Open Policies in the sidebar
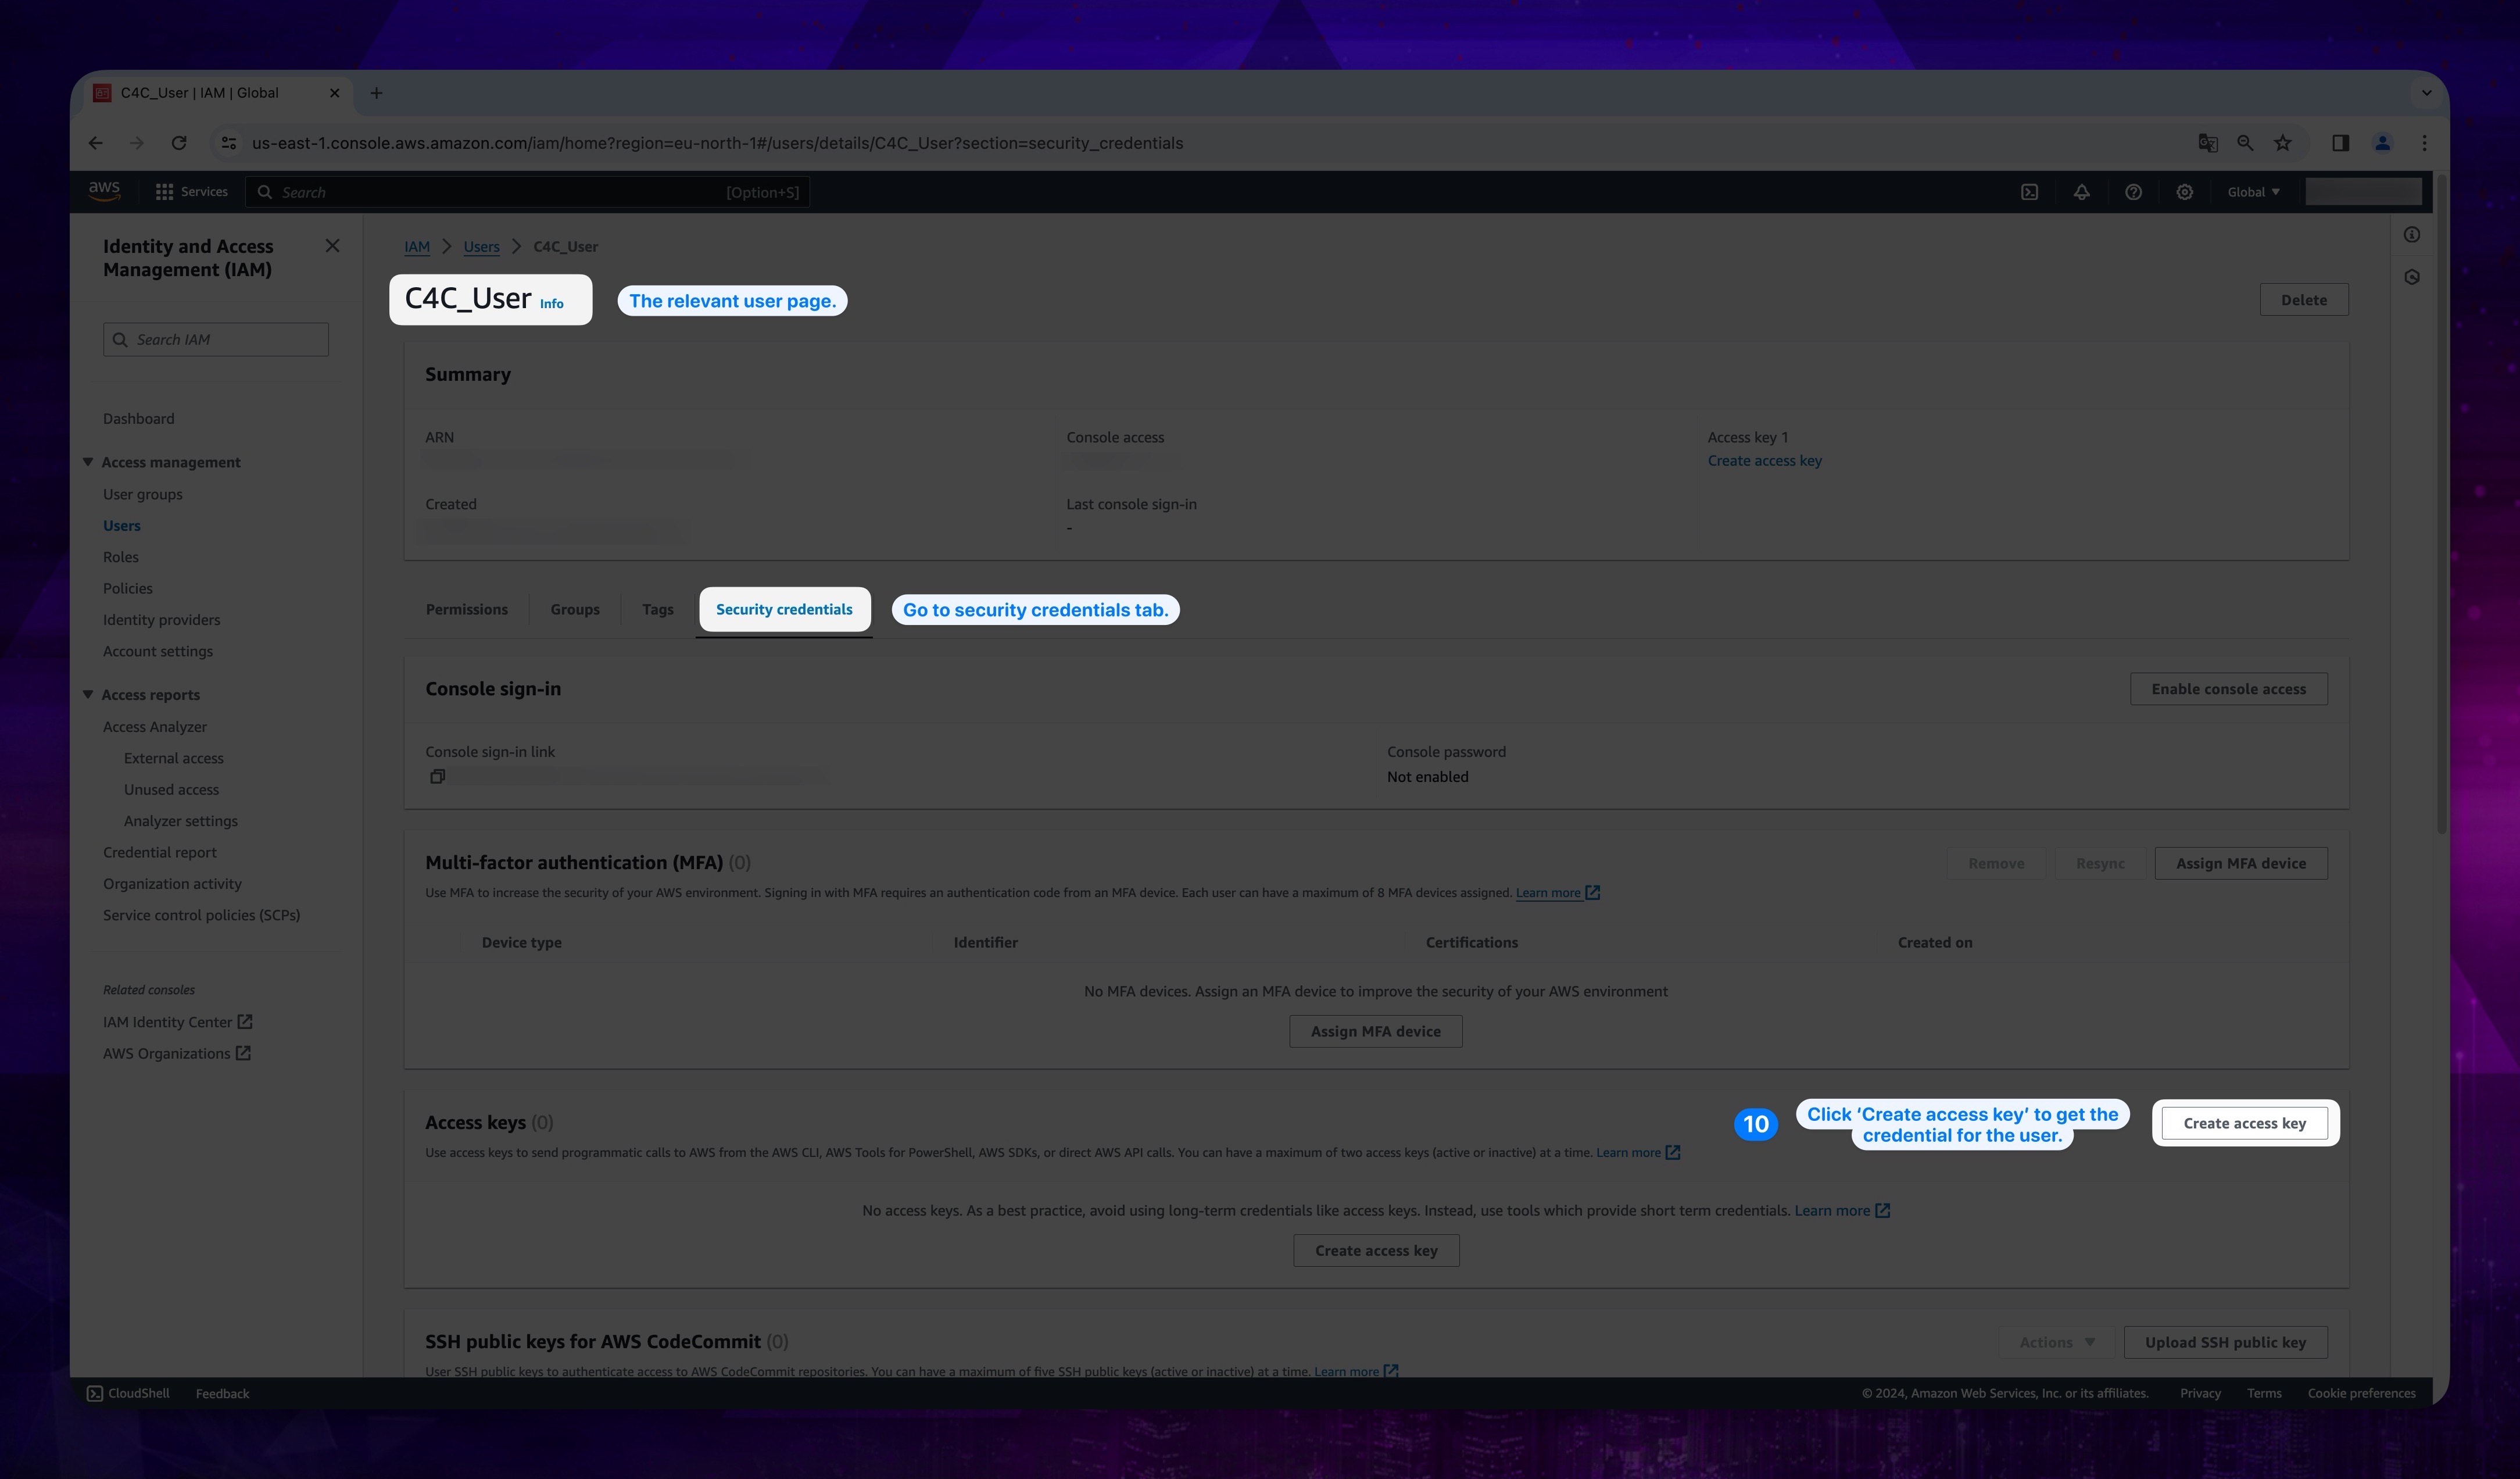Image resolution: width=2520 pixels, height=1479 pixels. [128, 588]
